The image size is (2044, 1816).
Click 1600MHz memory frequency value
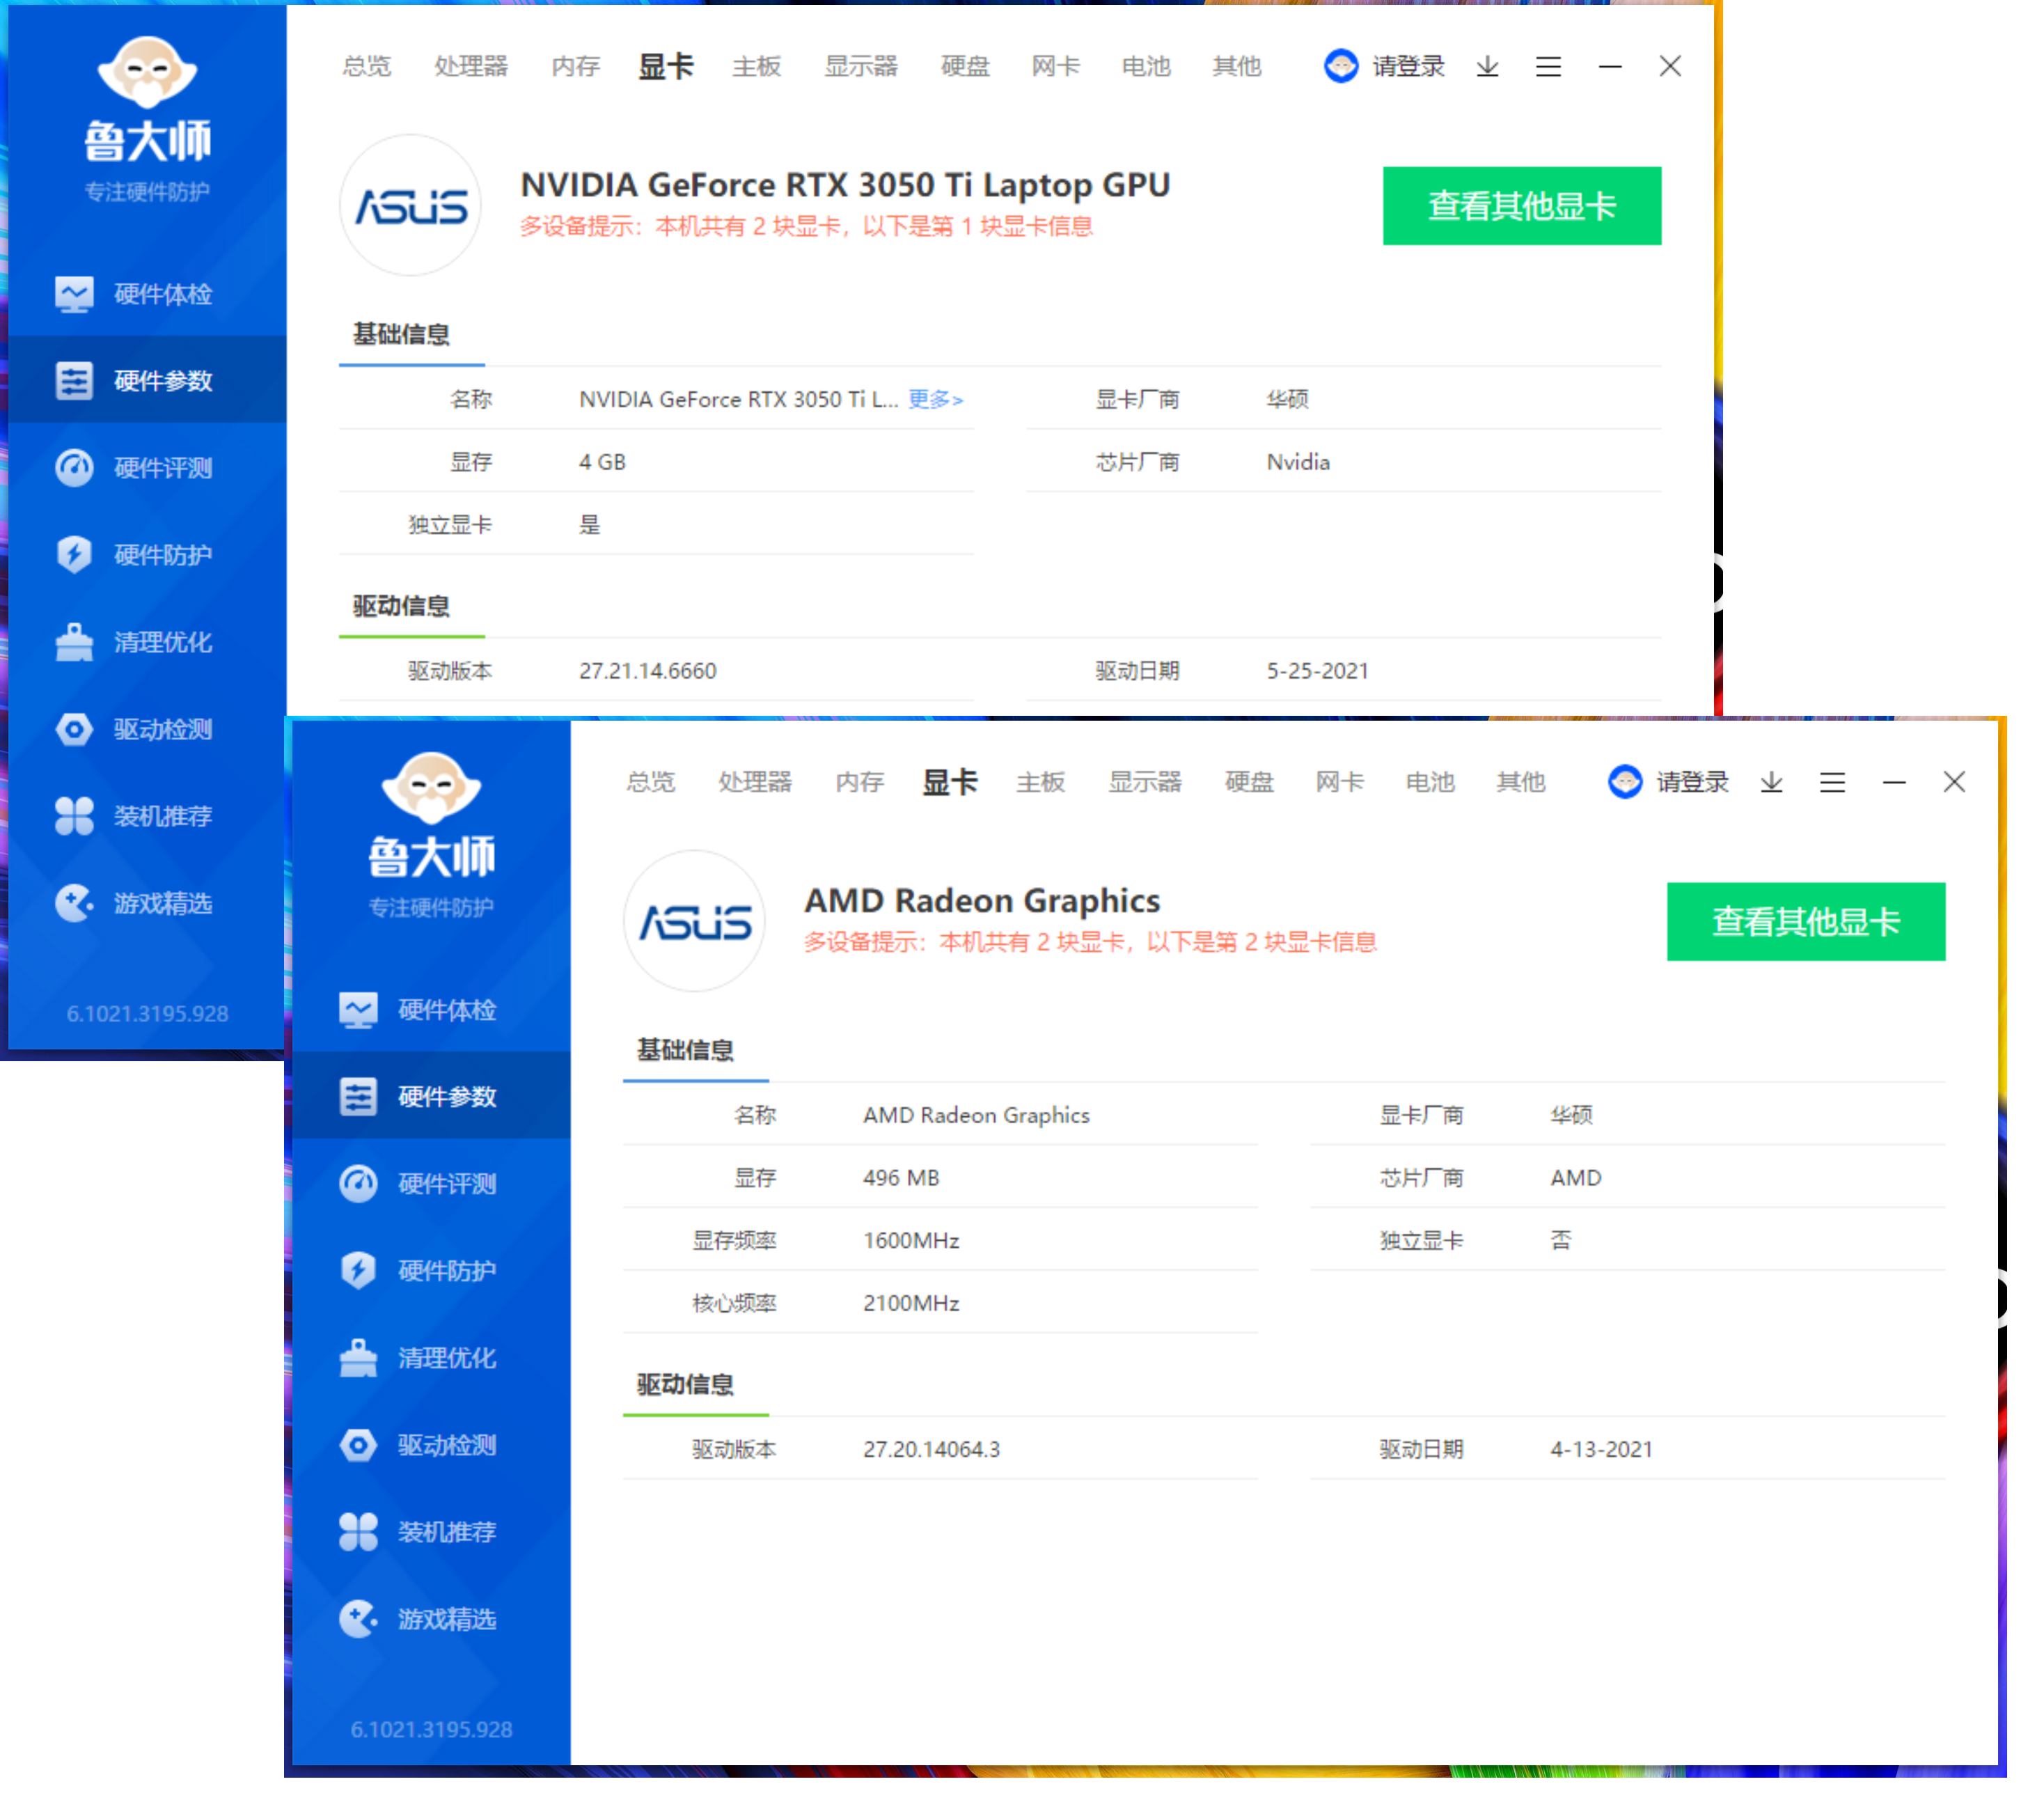coord(912,1240)
